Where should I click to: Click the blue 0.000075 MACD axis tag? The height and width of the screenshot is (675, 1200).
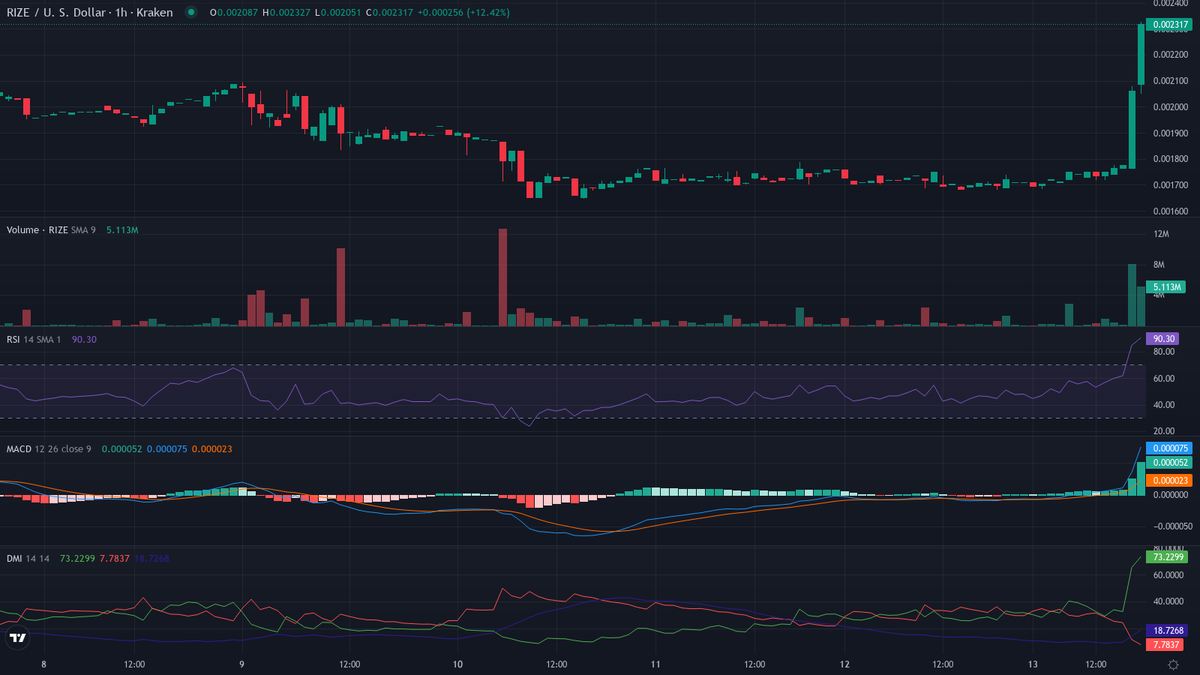click(x=1171, y=448)
